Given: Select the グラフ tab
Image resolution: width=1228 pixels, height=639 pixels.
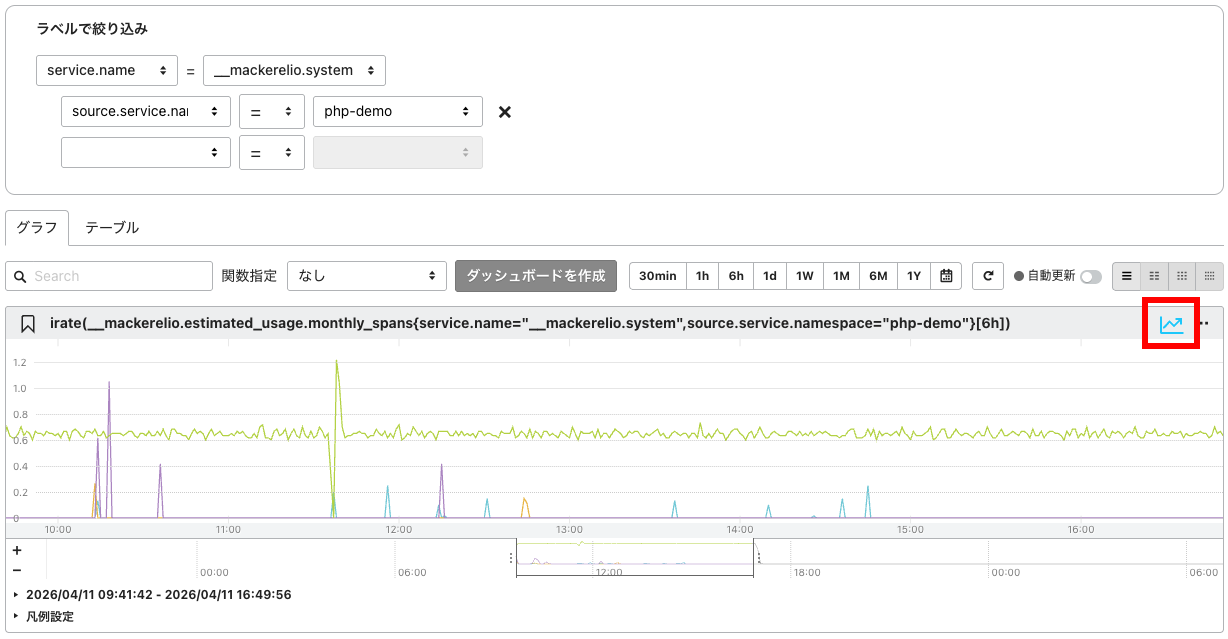Looking at the screenshot, I should click(x=37, y=227).
